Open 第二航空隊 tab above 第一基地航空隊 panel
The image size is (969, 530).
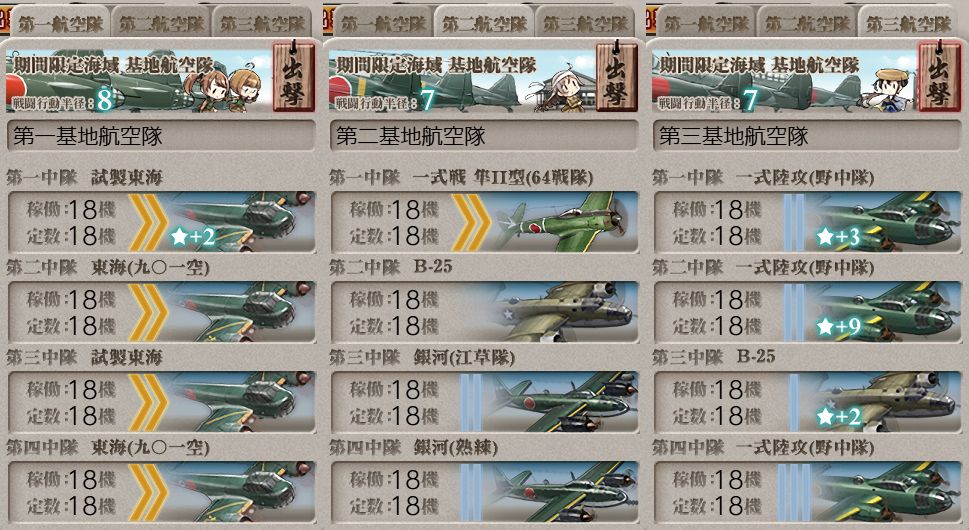pyautogui.click(x=161, y=23)
